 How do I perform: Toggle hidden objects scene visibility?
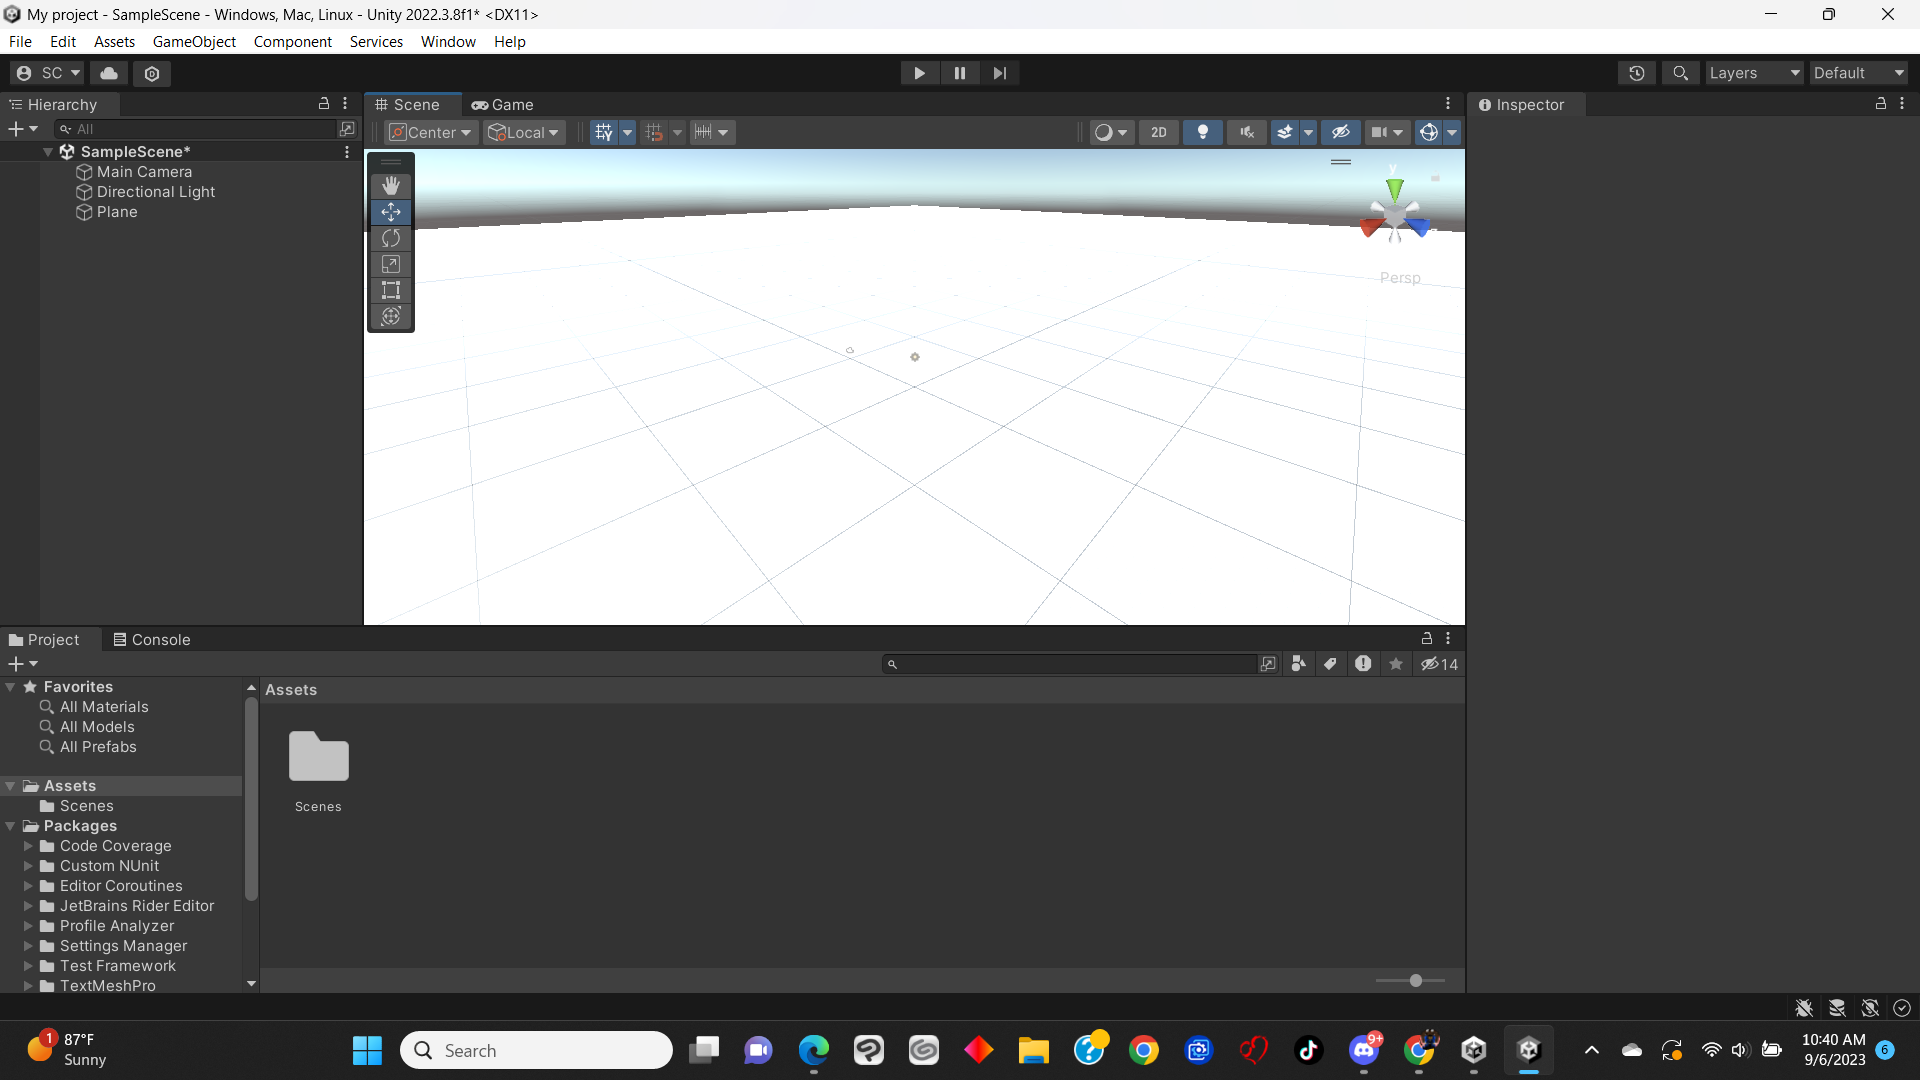pyautogui.click(x=1341, y=132)
